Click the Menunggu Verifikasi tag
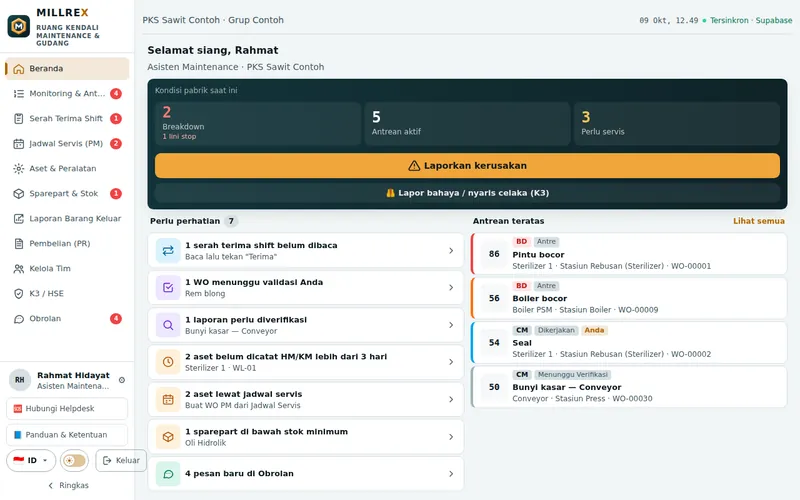This screenshot has width=800, height=500. click(x=572, y=375)
